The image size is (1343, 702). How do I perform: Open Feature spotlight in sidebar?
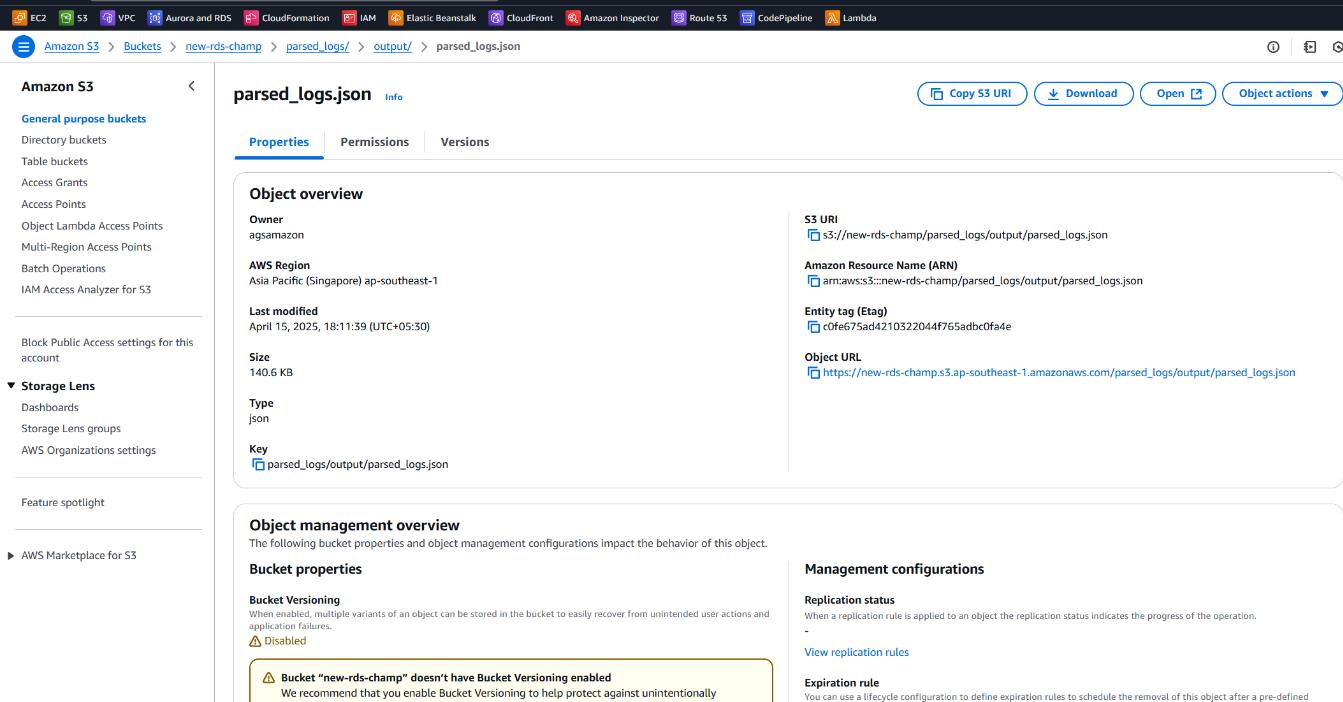(x=63, y=503)
